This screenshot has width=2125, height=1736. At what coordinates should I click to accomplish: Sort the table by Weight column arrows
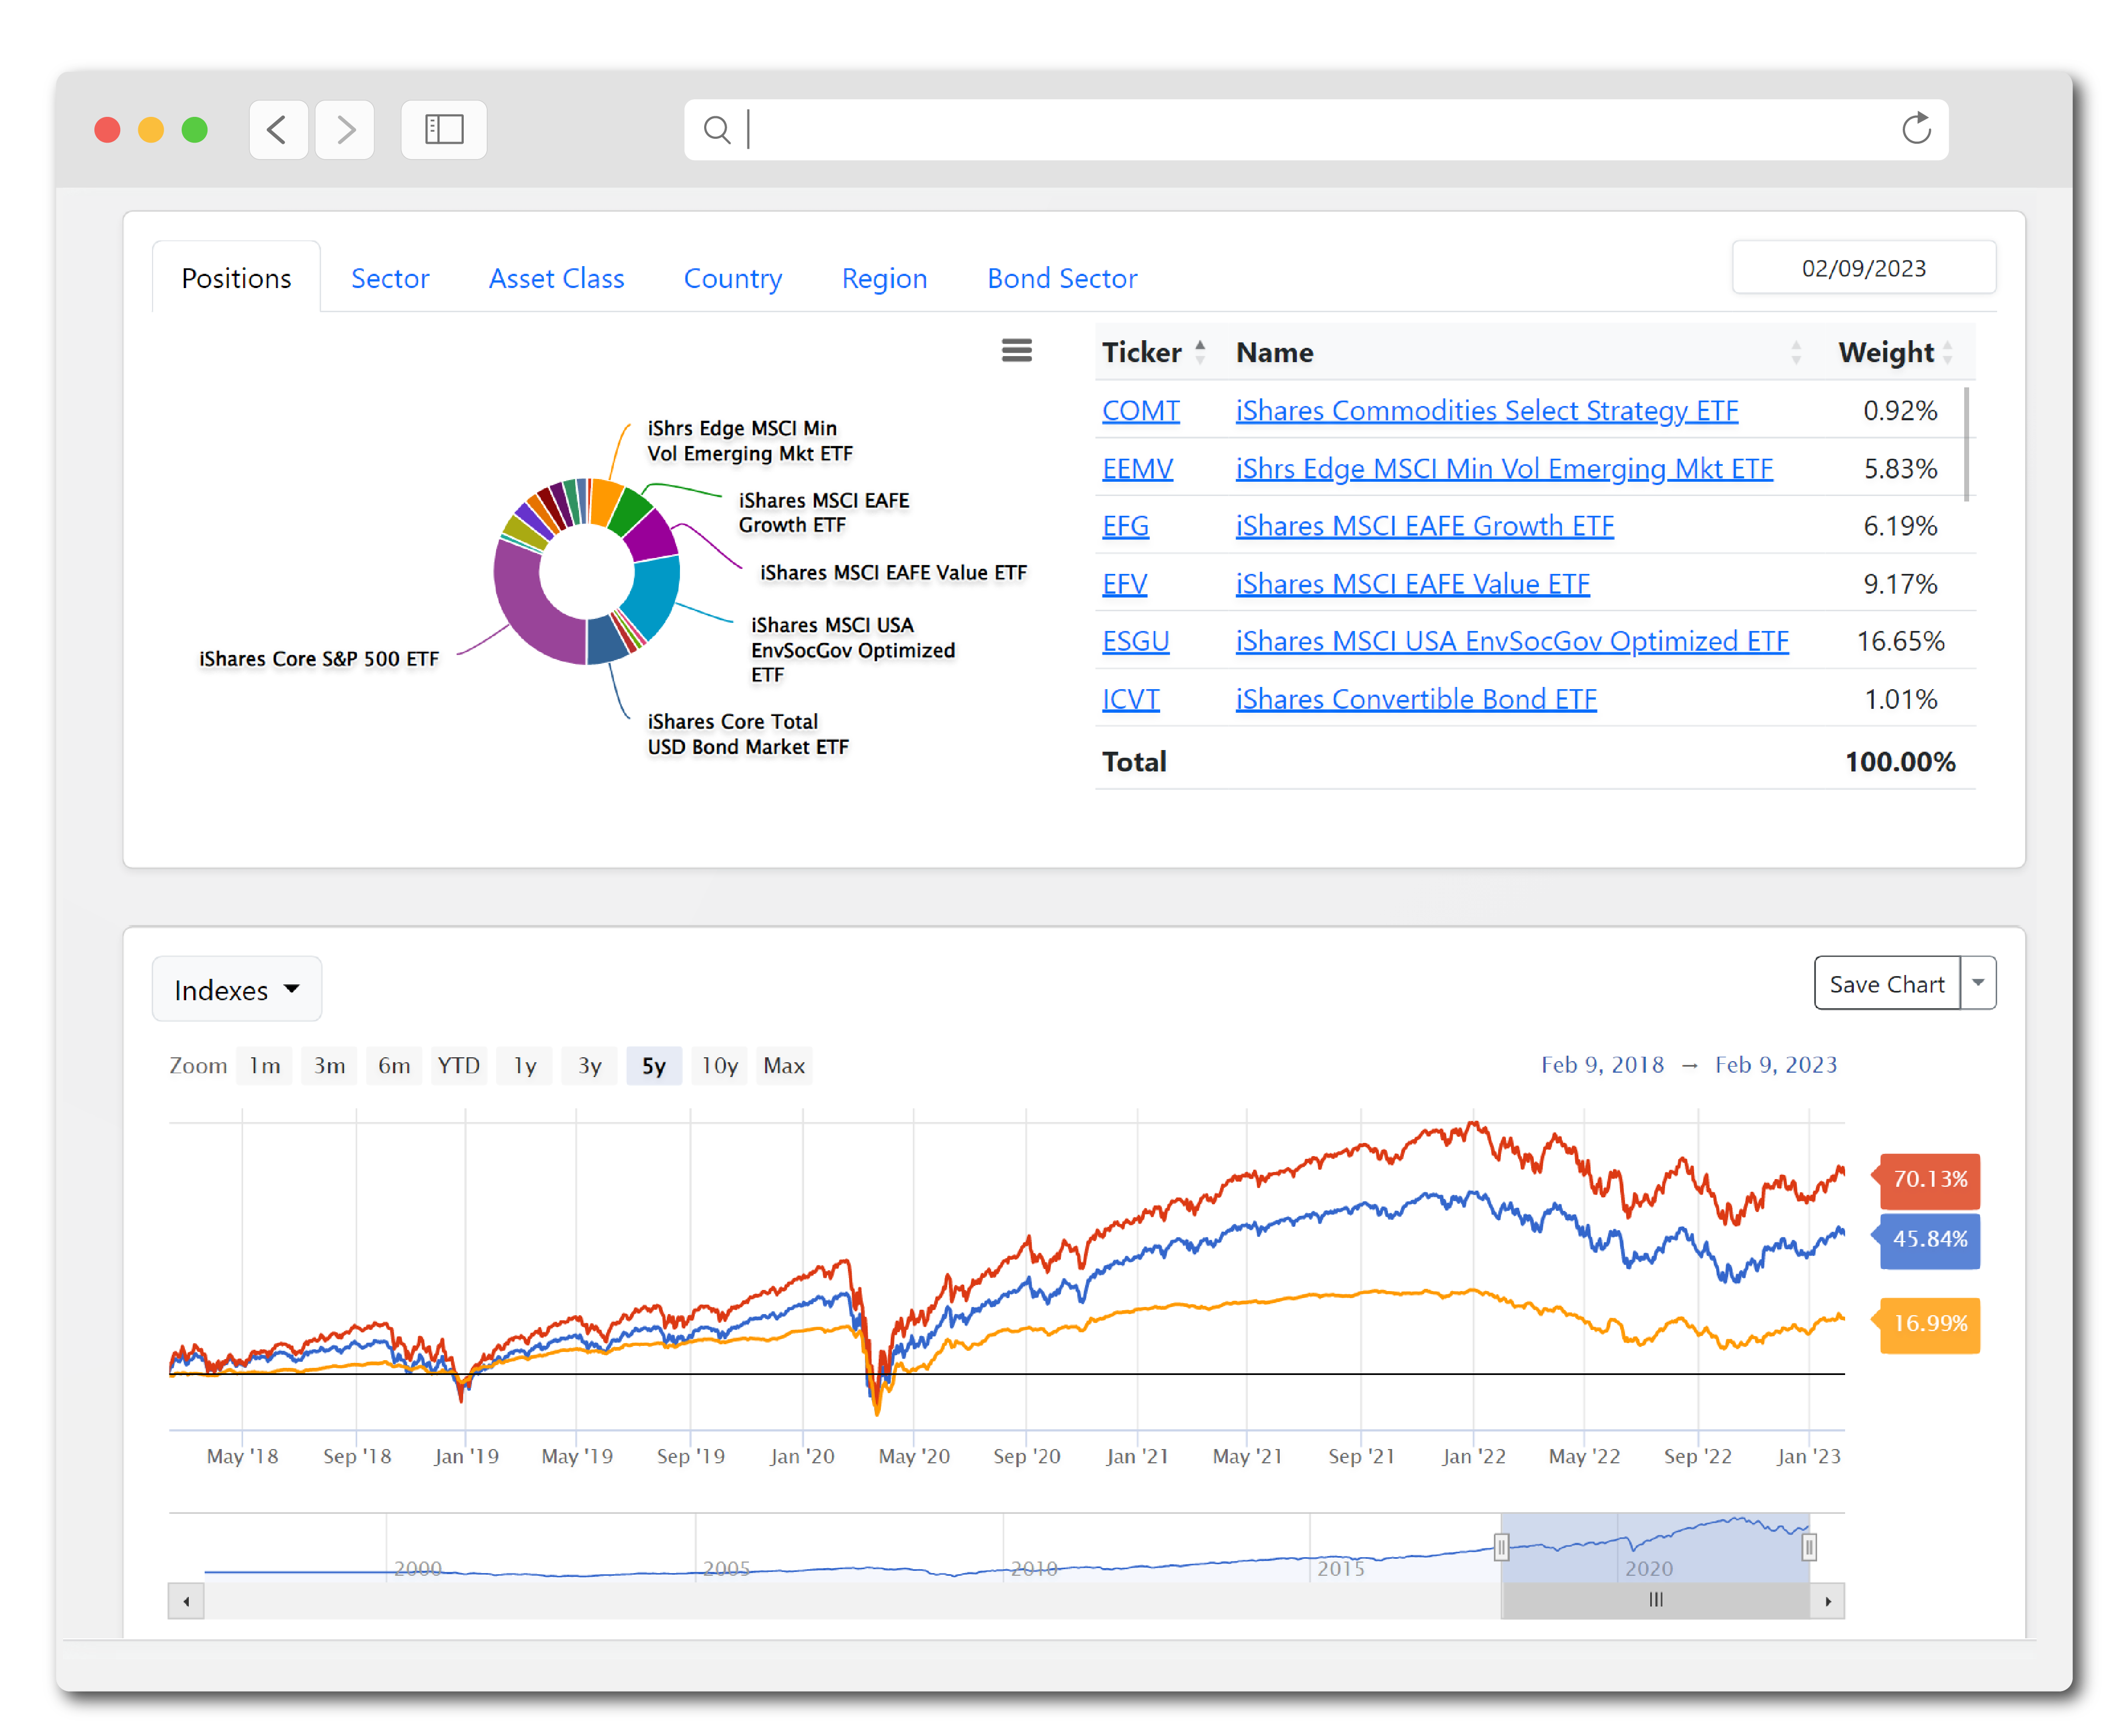pos(1947,352)
